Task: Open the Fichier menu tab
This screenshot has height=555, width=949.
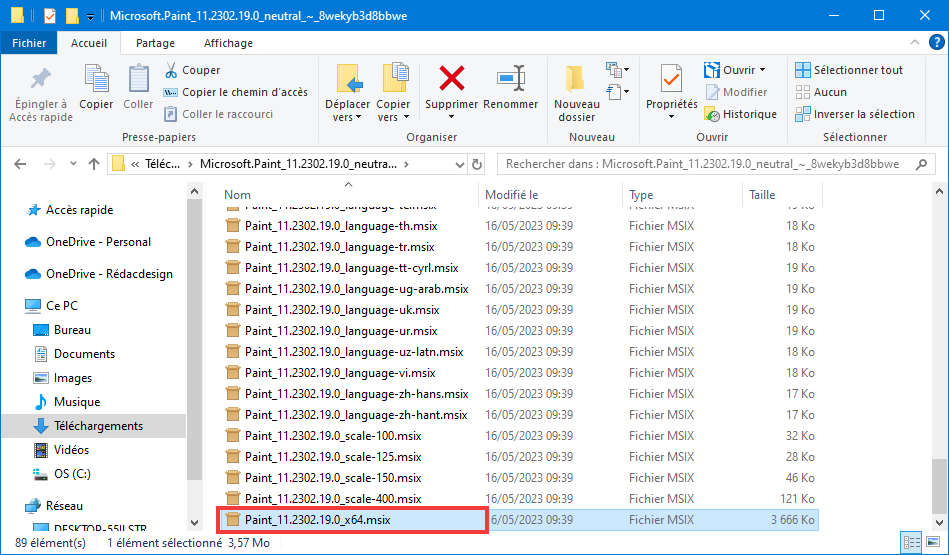Action: point(29,43)
